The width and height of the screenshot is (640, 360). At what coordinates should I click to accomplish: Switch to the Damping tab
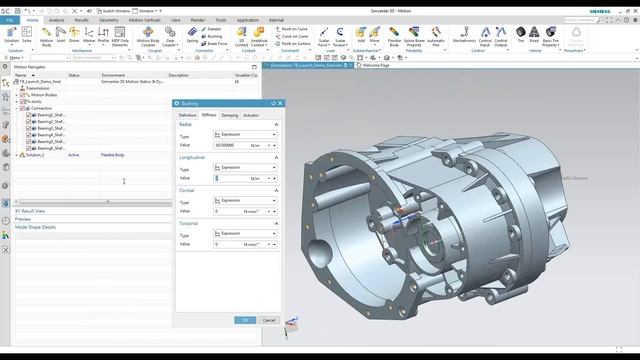229,116
